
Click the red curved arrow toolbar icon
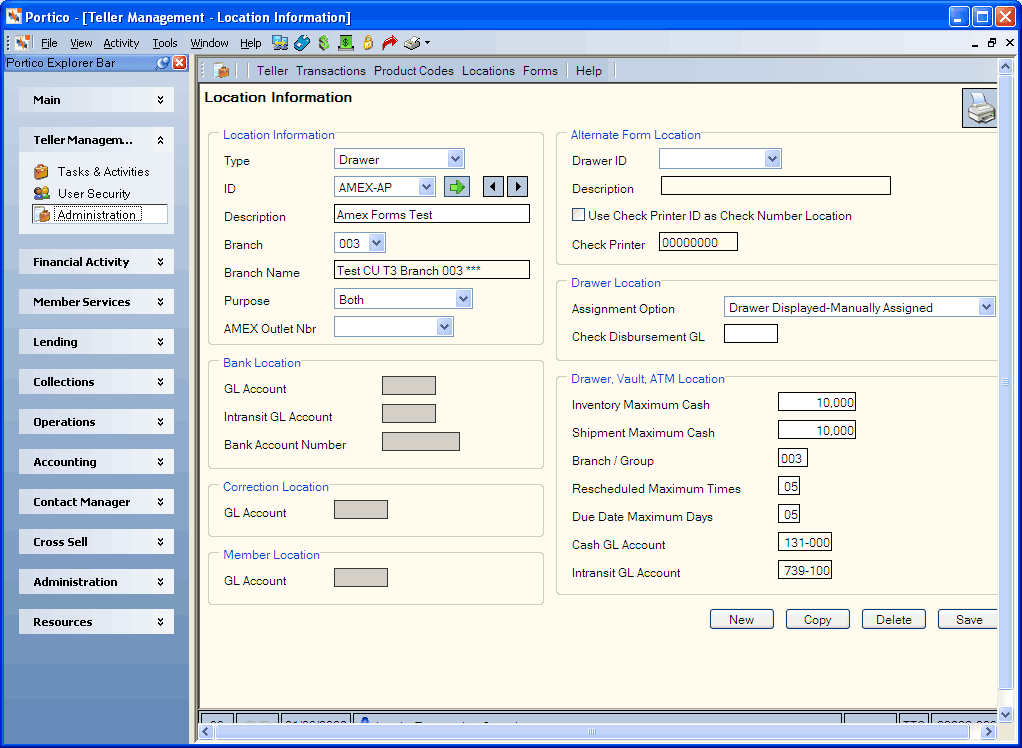[389, 43]
